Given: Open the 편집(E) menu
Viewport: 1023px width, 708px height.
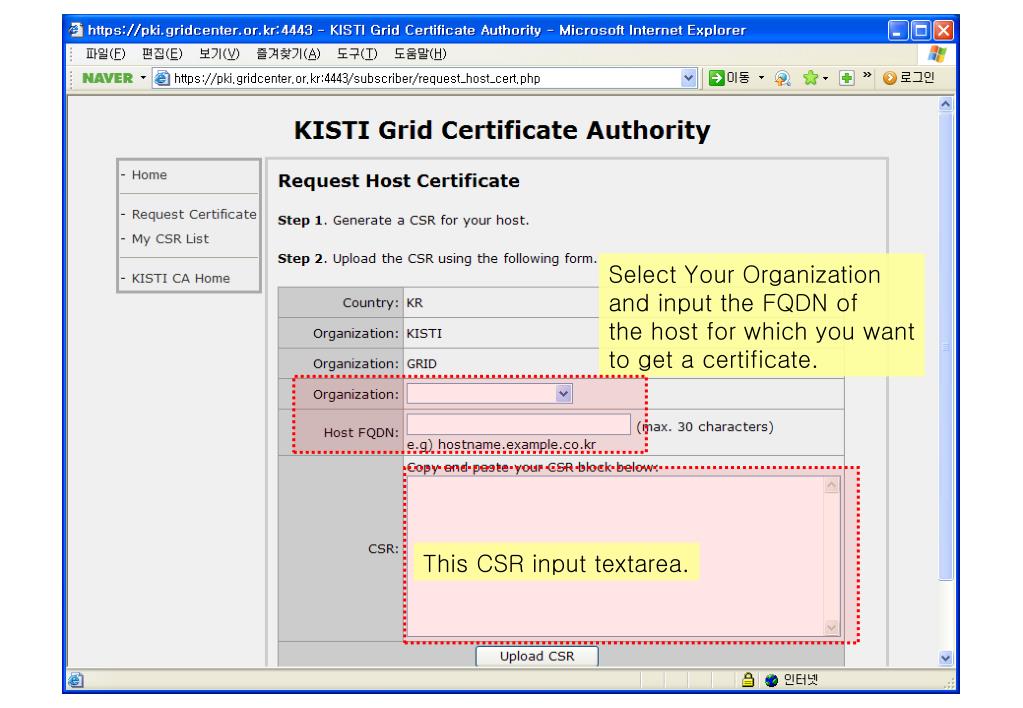Looking at the screenshot, I should pos(162,54).
